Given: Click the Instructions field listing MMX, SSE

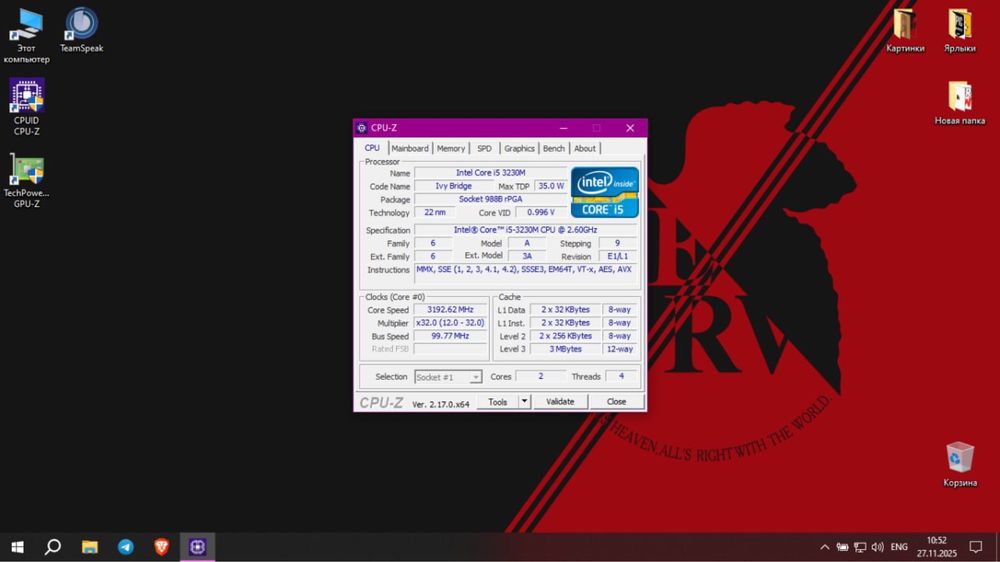Looking at the screenshot, I should coord(526,273).
